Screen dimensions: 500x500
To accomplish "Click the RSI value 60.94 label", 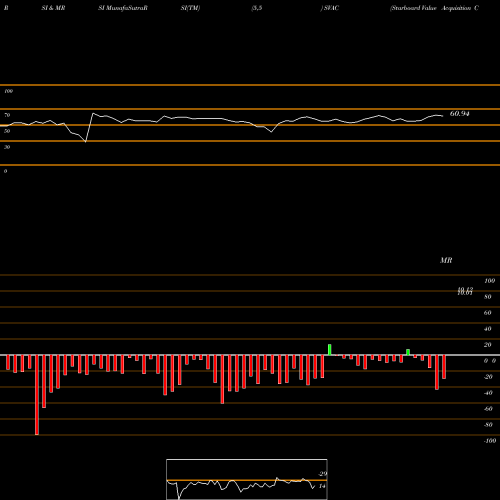I will click(x=459, y=114).
